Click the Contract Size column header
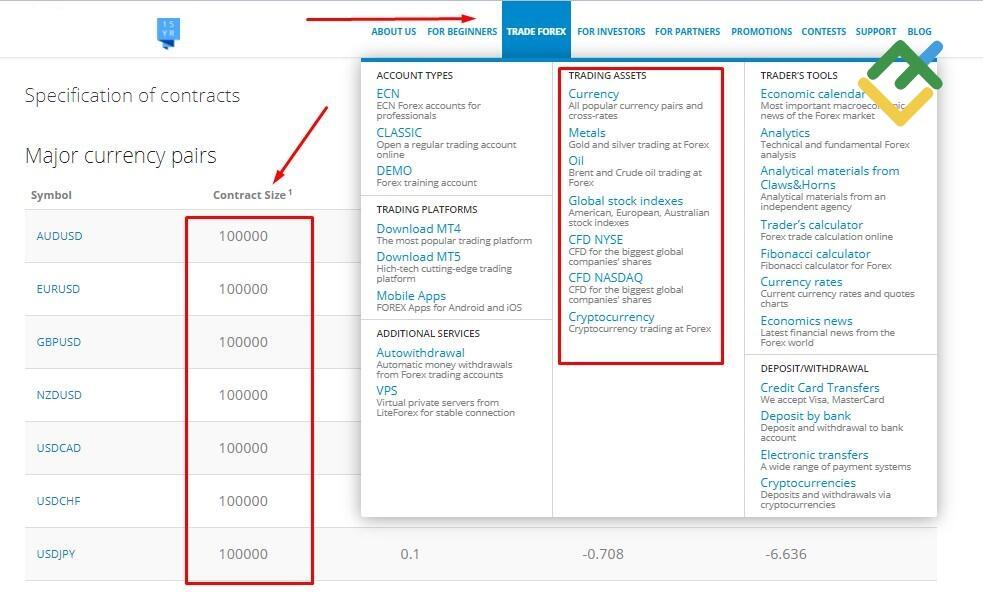The width and height of the screenshot is (983, 615). pos(249,195)
